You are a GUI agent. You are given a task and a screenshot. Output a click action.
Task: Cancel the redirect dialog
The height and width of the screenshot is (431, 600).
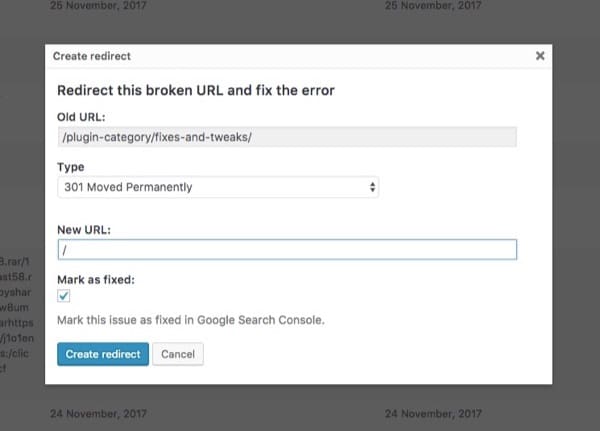[x=178, y=354]
